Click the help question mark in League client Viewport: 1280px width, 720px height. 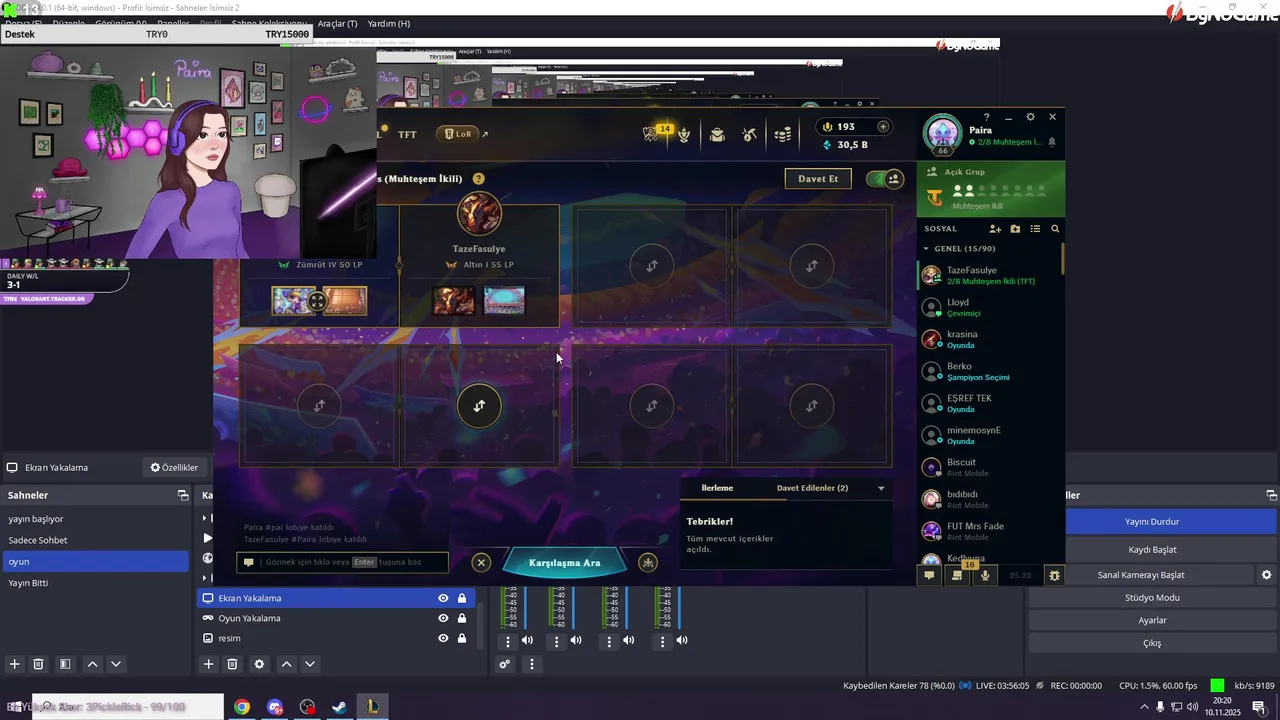click(986, 117)
